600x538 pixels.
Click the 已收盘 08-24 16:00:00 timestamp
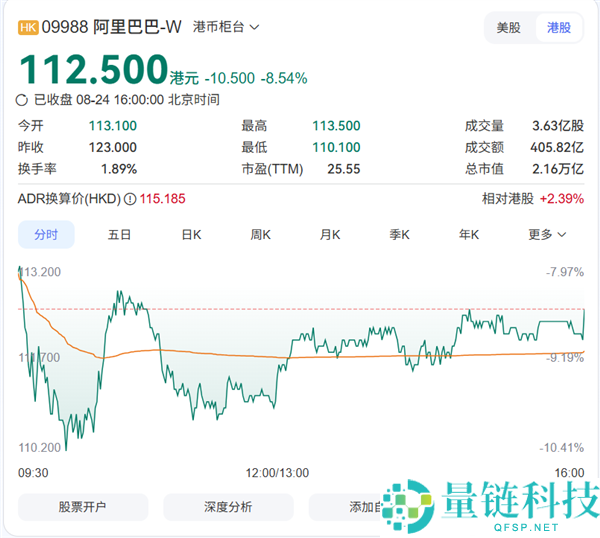[x=127, y=100]
